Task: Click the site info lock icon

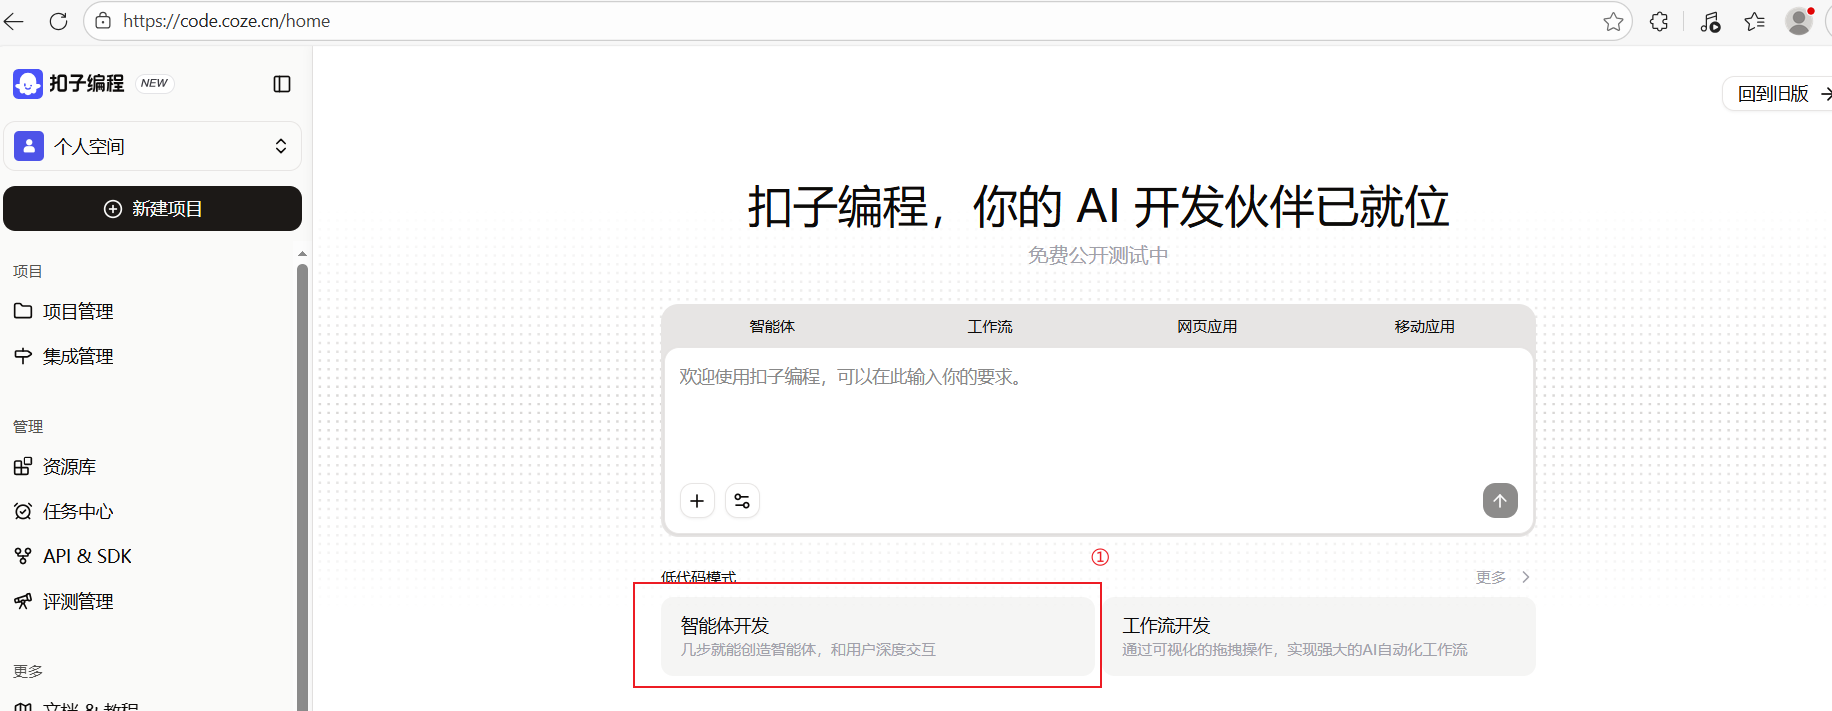Action: [x=103, y=21]
